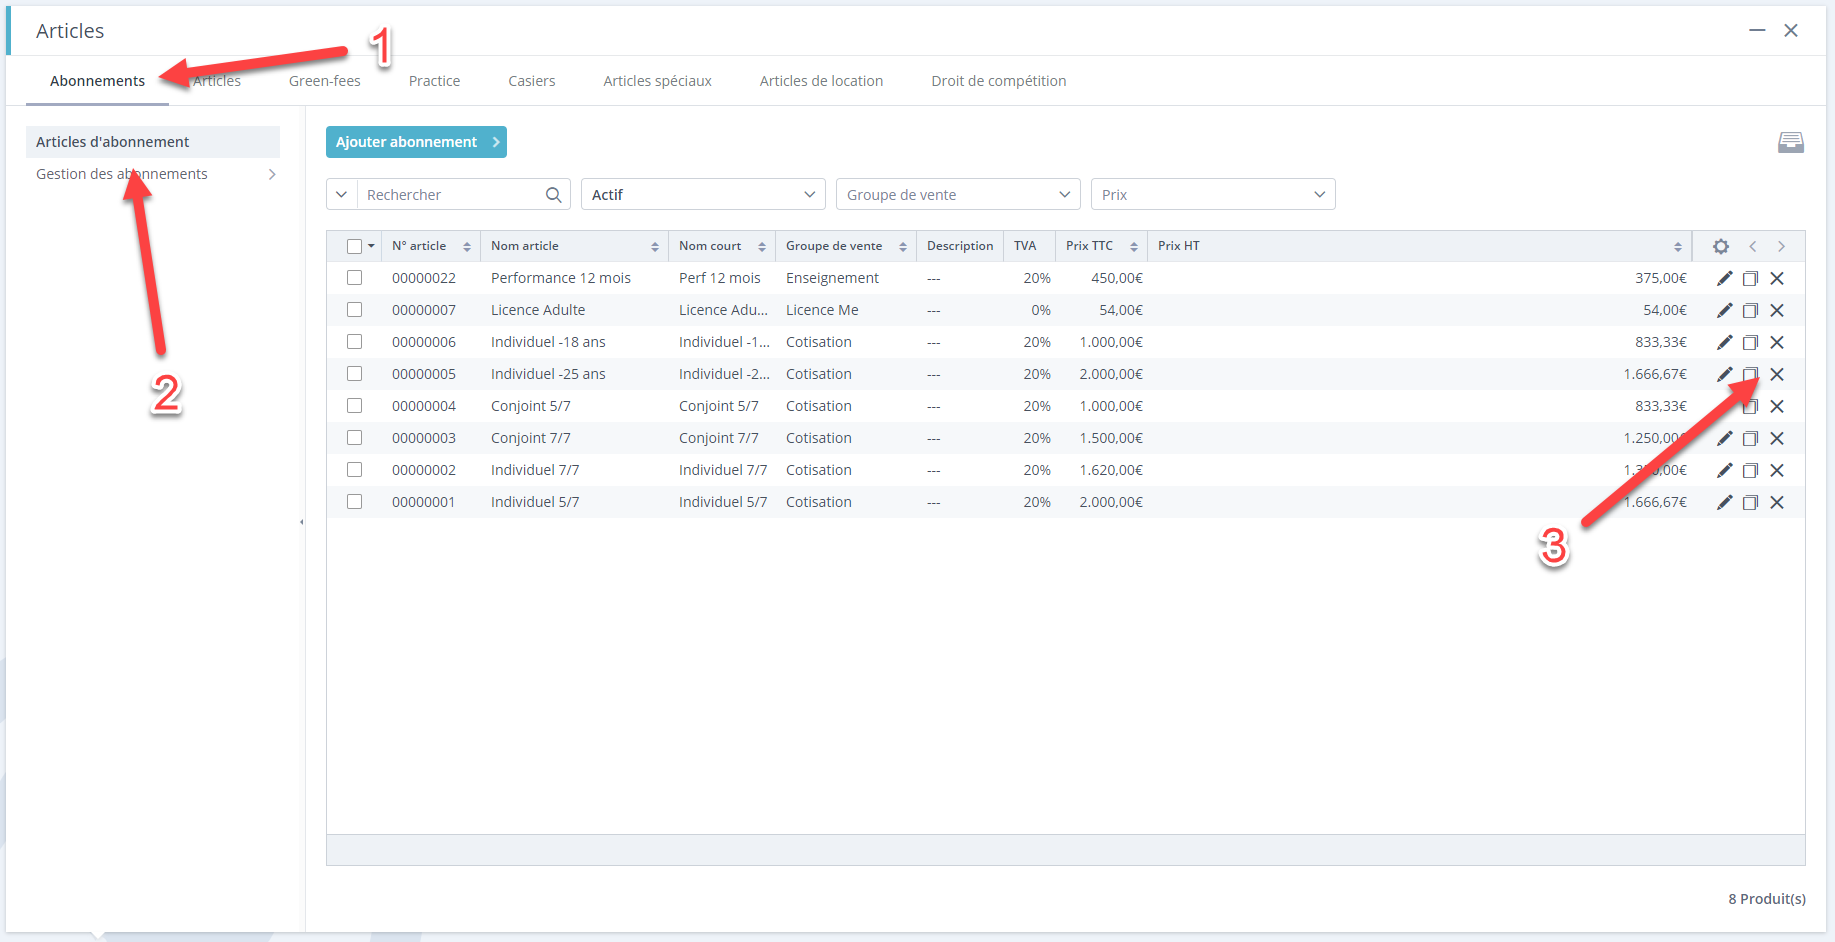Open the archive drawer icon
This screenshot has height=942, width=1835.
click(1791, 143)
